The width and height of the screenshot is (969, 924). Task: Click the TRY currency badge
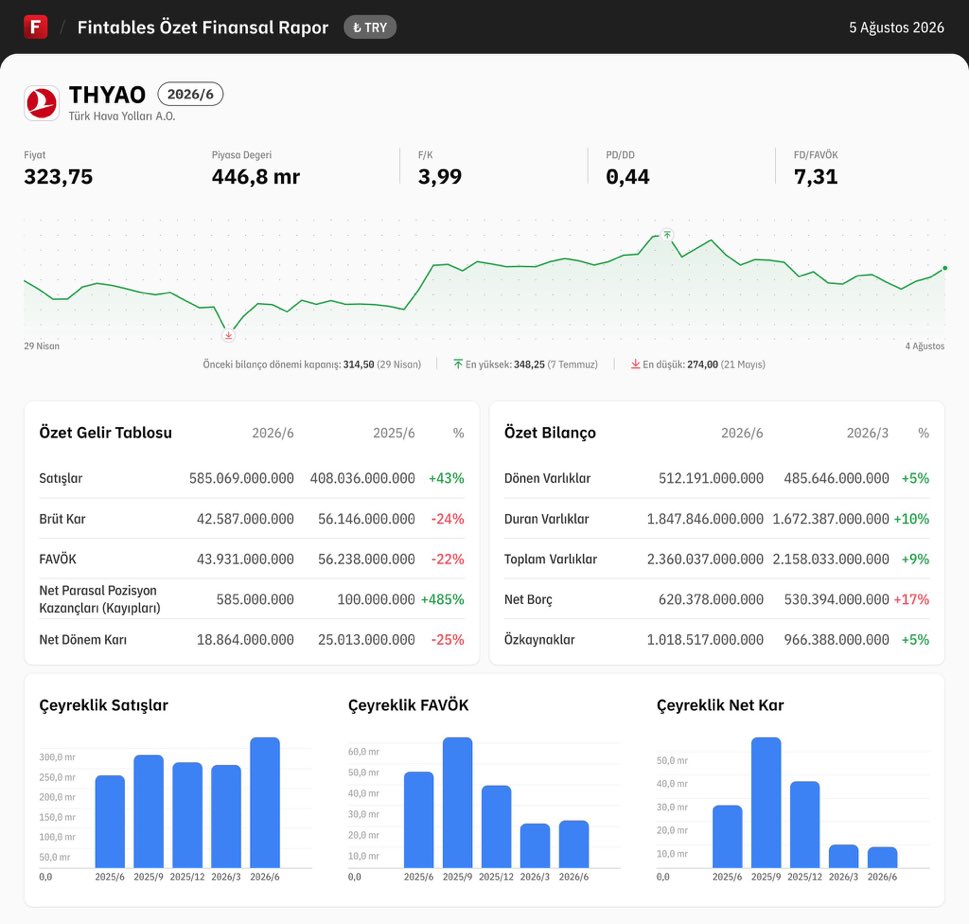point(370,27)
